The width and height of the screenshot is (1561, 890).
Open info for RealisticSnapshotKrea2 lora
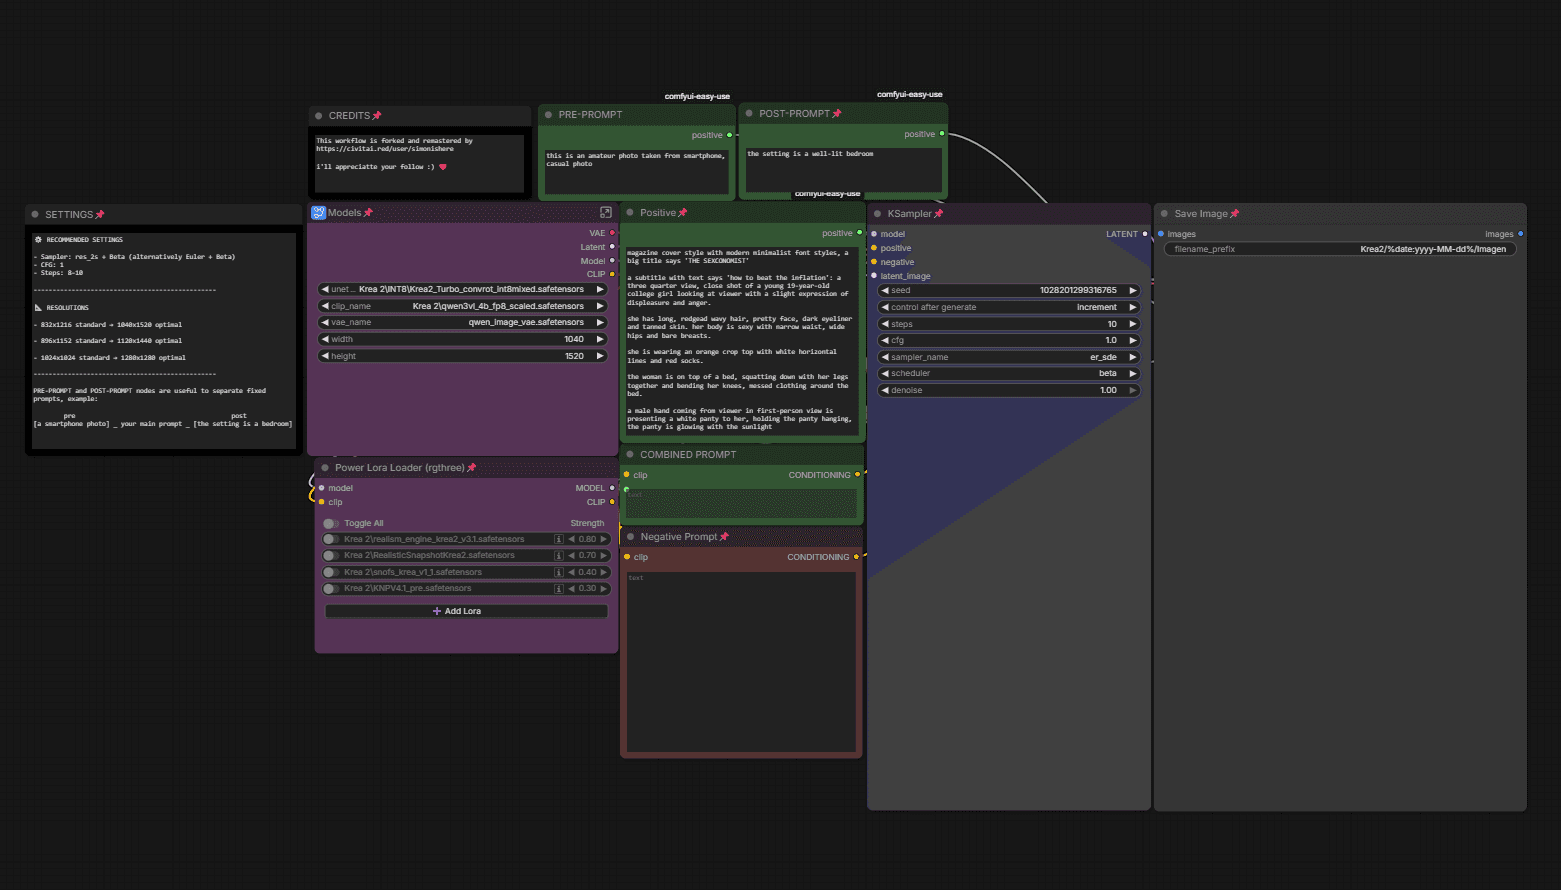(559, 555)
